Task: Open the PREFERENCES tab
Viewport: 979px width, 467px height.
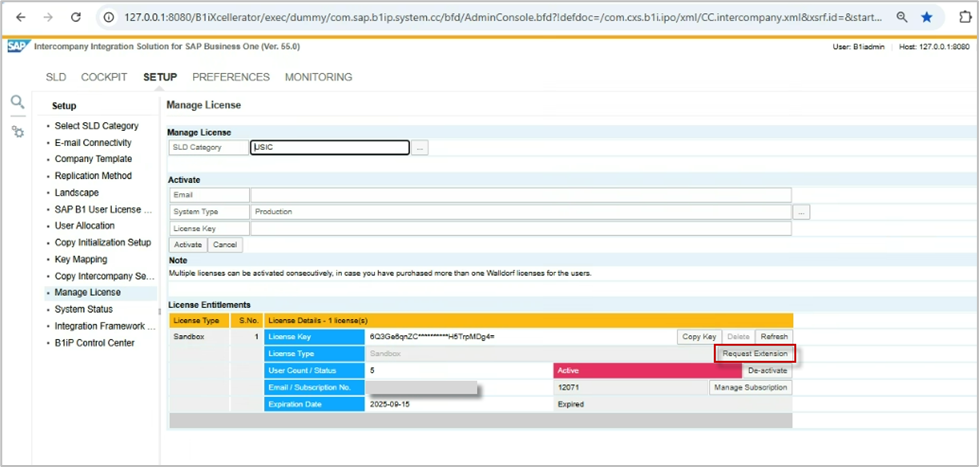Action: 231,77
